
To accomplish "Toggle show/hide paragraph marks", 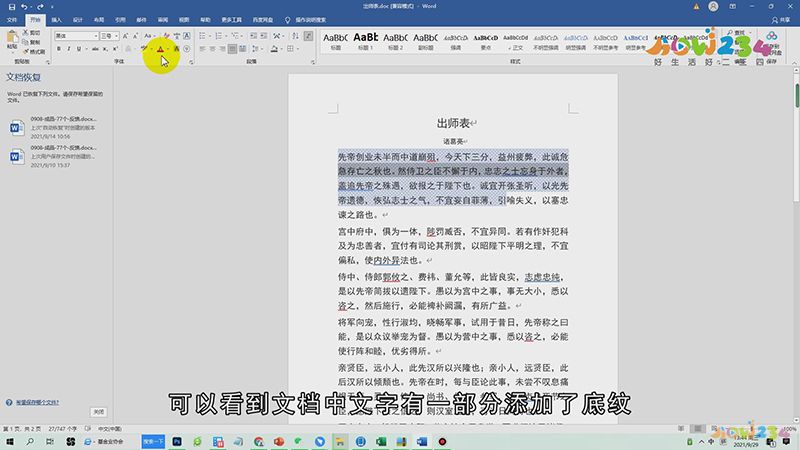I will pos(309,36).
